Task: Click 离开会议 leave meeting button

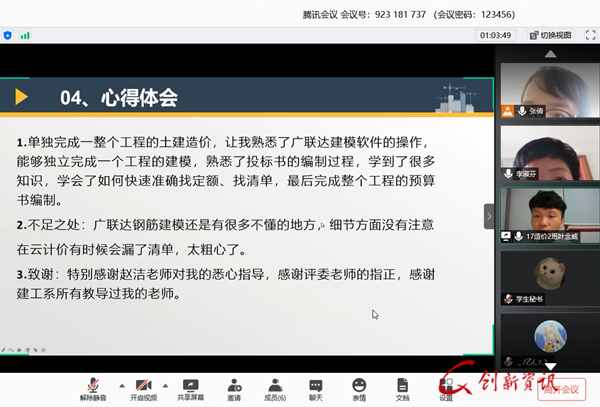Action: (x=561, y=389)
